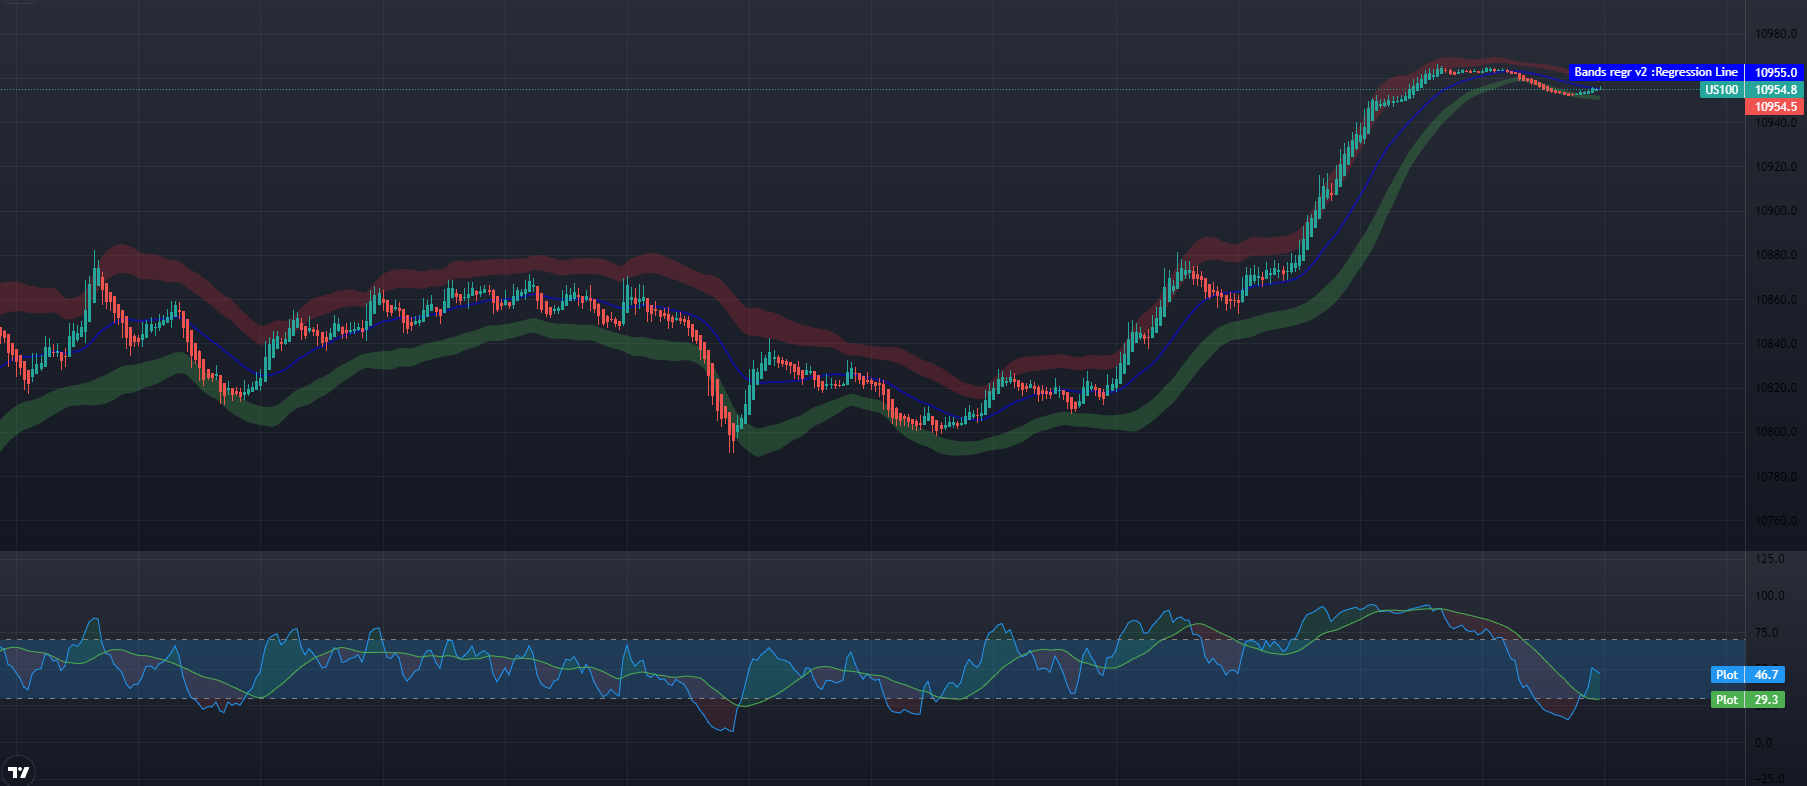1807x786 pixels.
Task: Select the green Plot 29.3 label
Action: [1747, 700]
